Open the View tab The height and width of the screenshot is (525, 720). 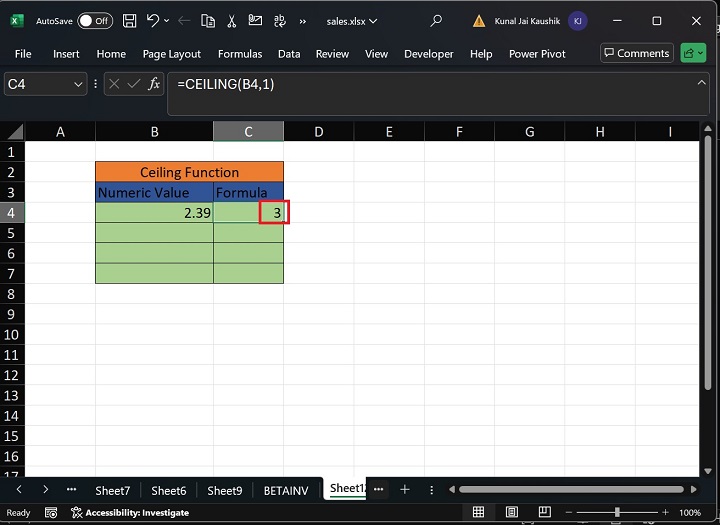(377, 54)
